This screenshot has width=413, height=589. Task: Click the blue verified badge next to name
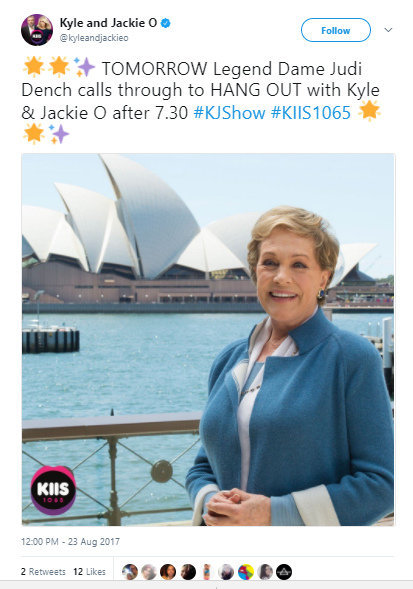(166, 23)
